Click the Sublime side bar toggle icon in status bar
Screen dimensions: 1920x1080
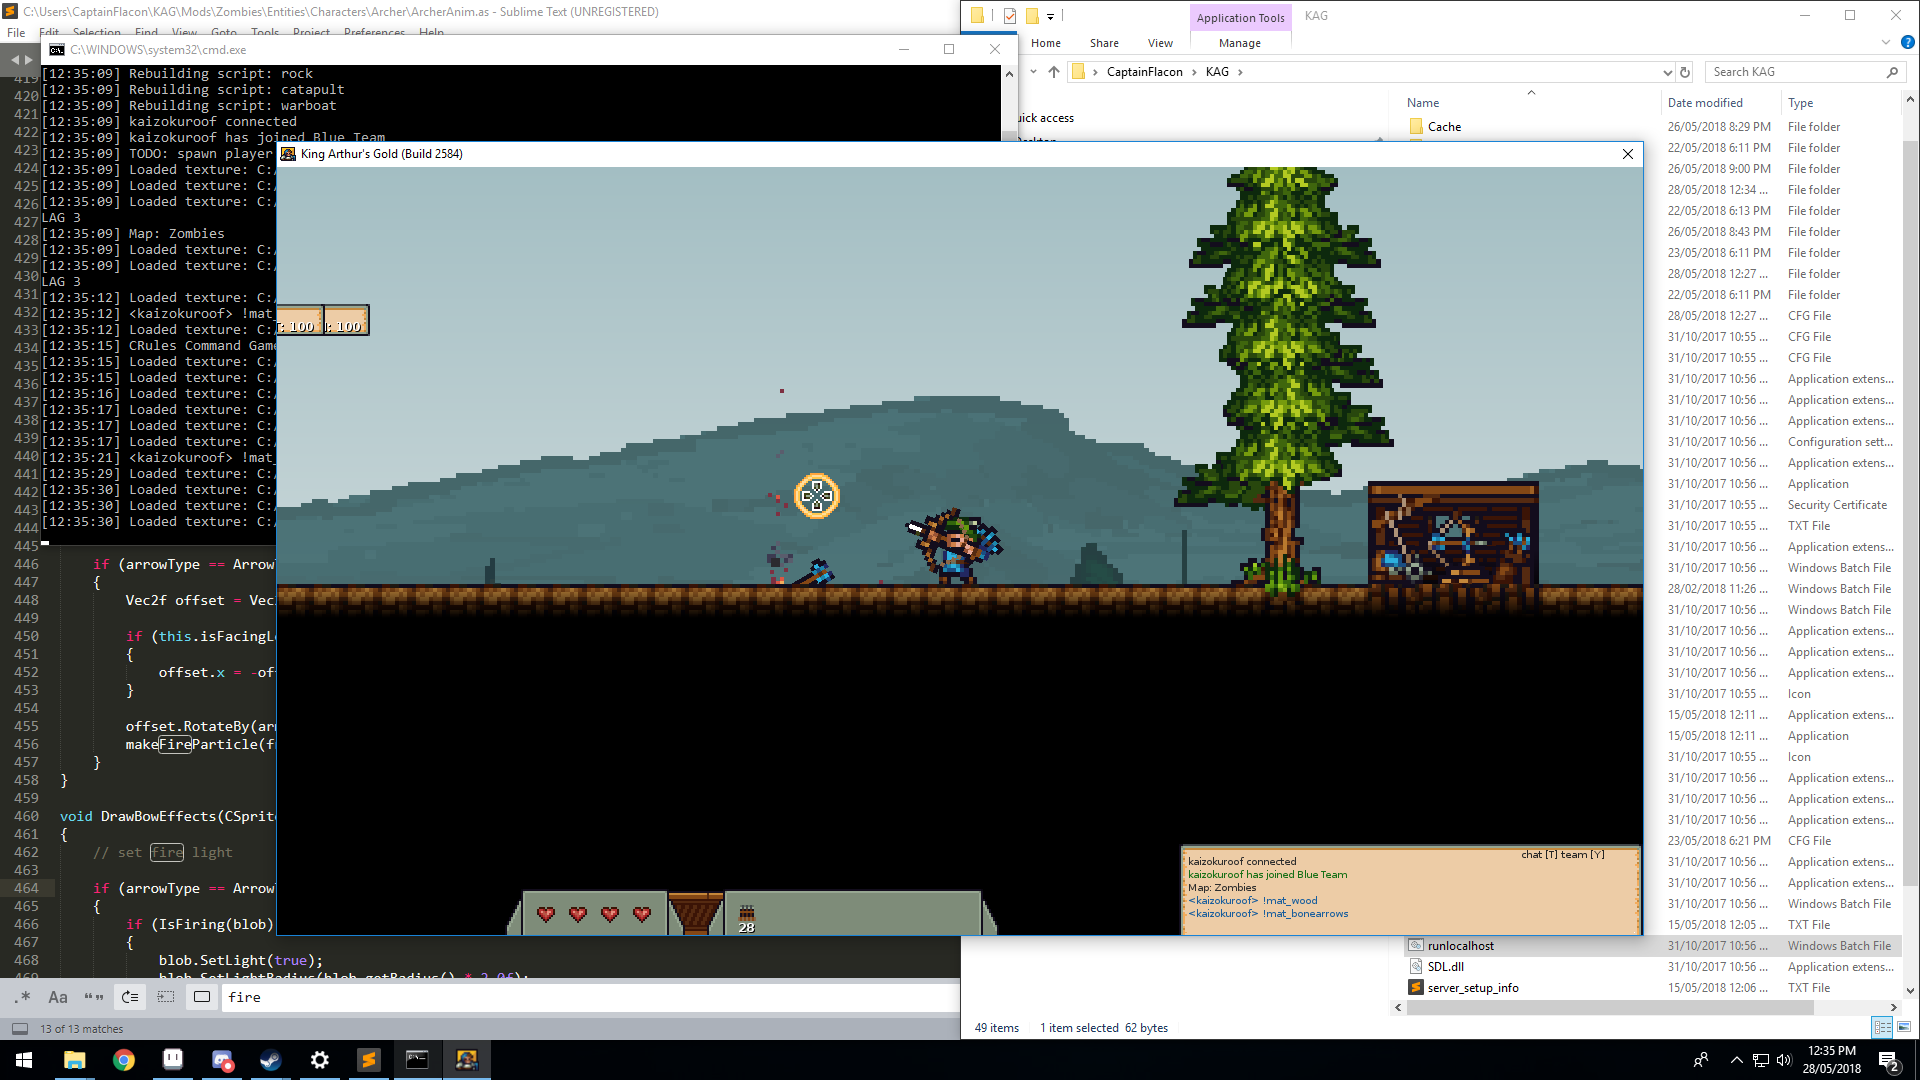tap(19, 1028)
